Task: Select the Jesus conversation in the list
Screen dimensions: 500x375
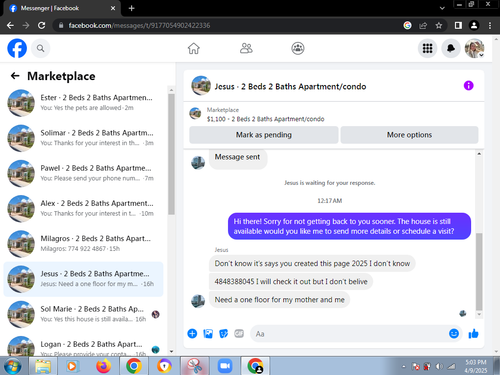Action: tap(83, 279)
